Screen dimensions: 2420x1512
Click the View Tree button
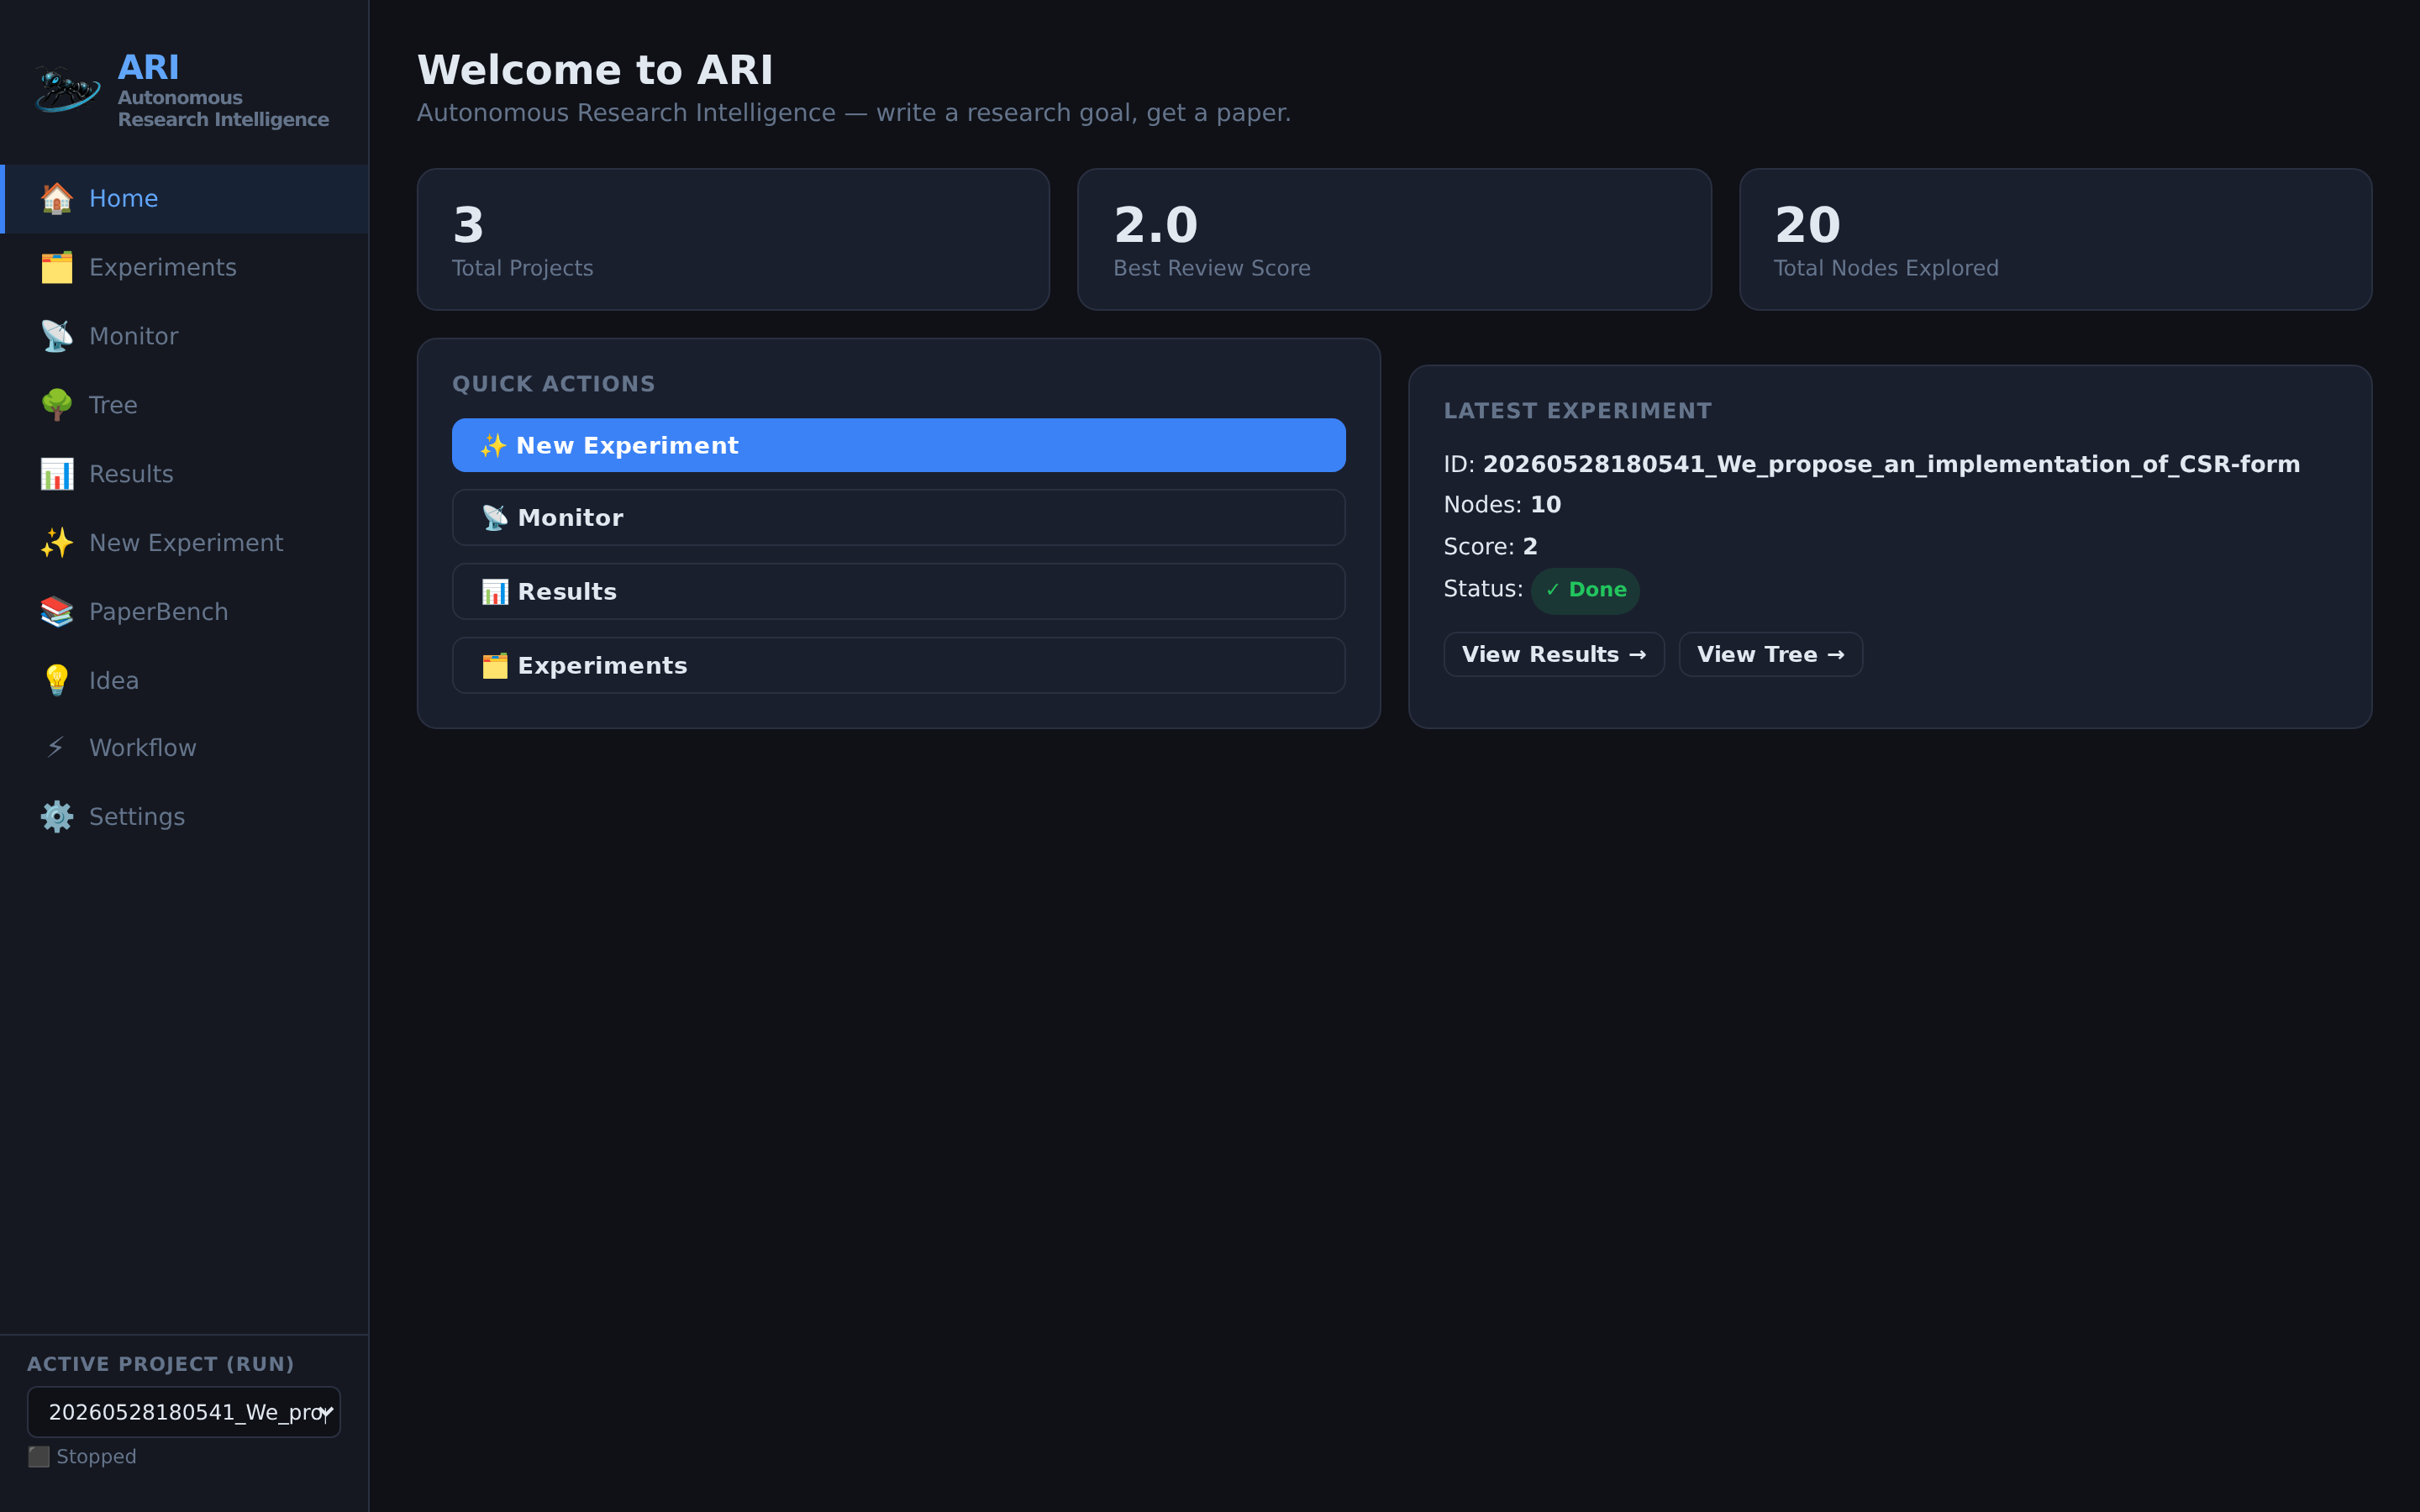[x=1770, y=654]
